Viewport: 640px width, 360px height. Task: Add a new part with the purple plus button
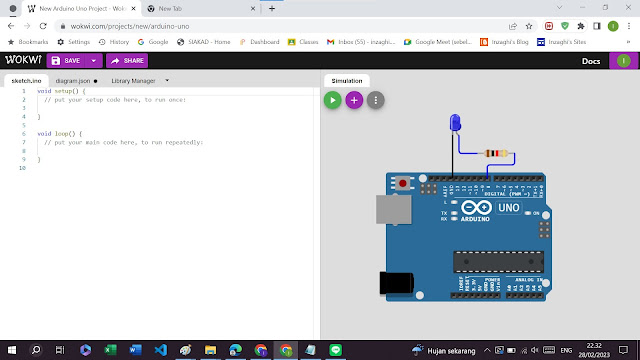(x=354, y=100)
